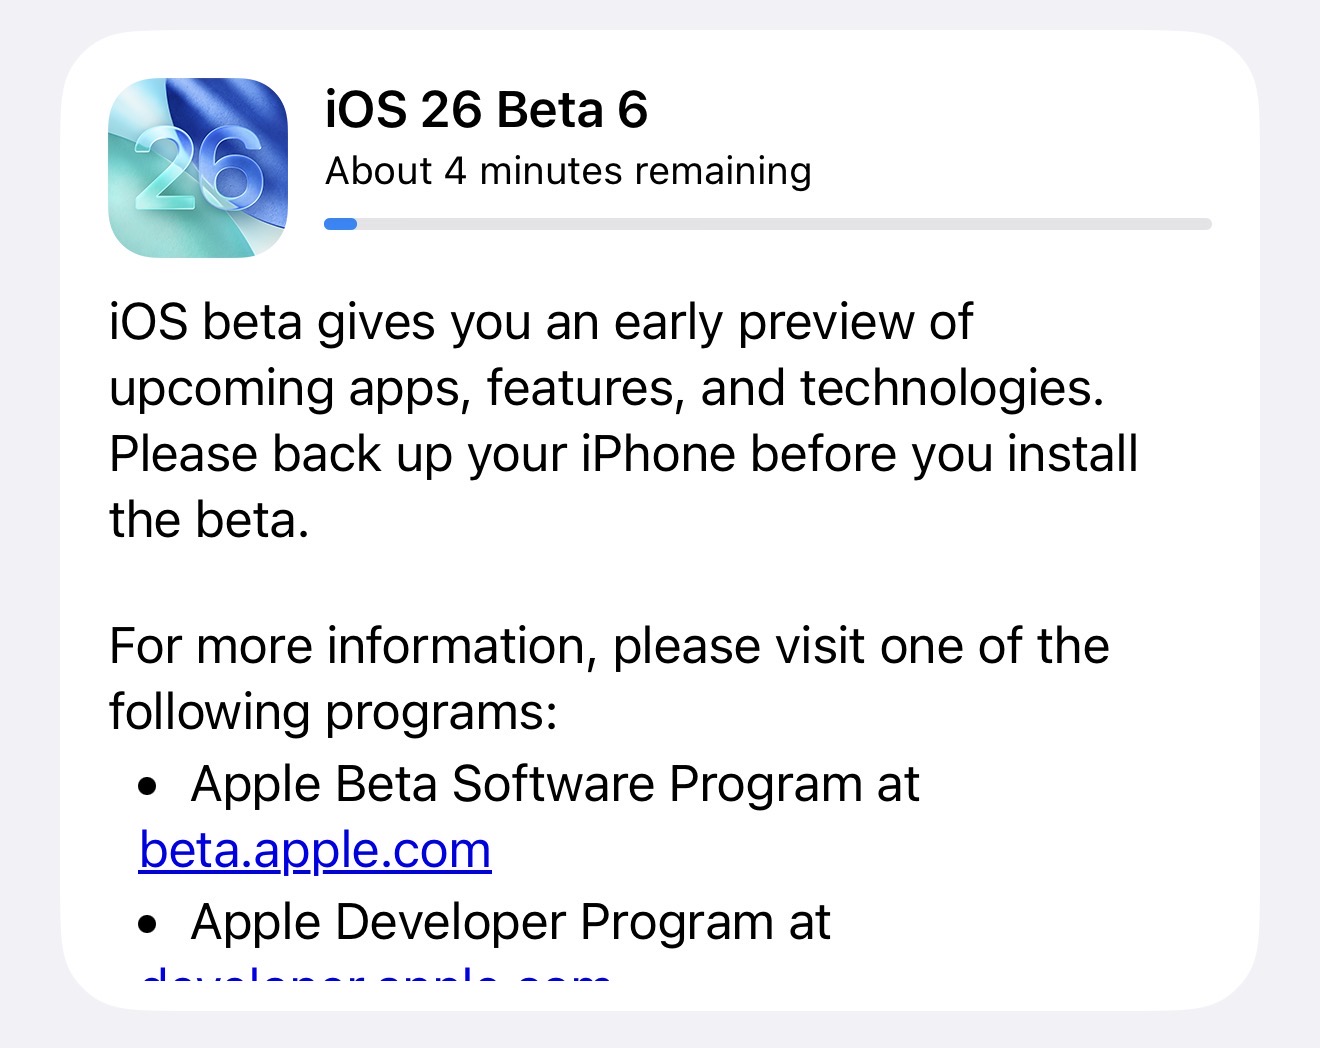Tap the "About 4 minutes remaining" status
This screenshot has width=1320, height=1048.
coord(568,171)
